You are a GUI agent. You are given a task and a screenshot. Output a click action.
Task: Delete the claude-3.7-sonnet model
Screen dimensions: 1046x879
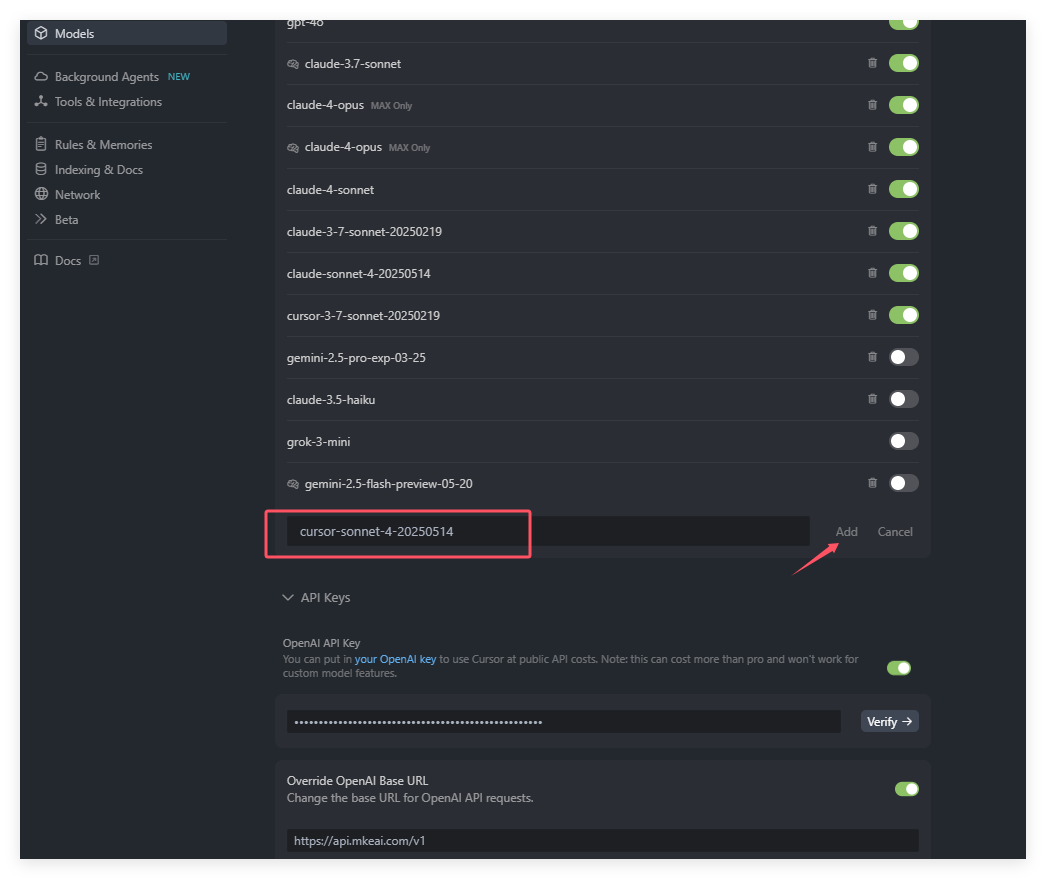[872, 63]
